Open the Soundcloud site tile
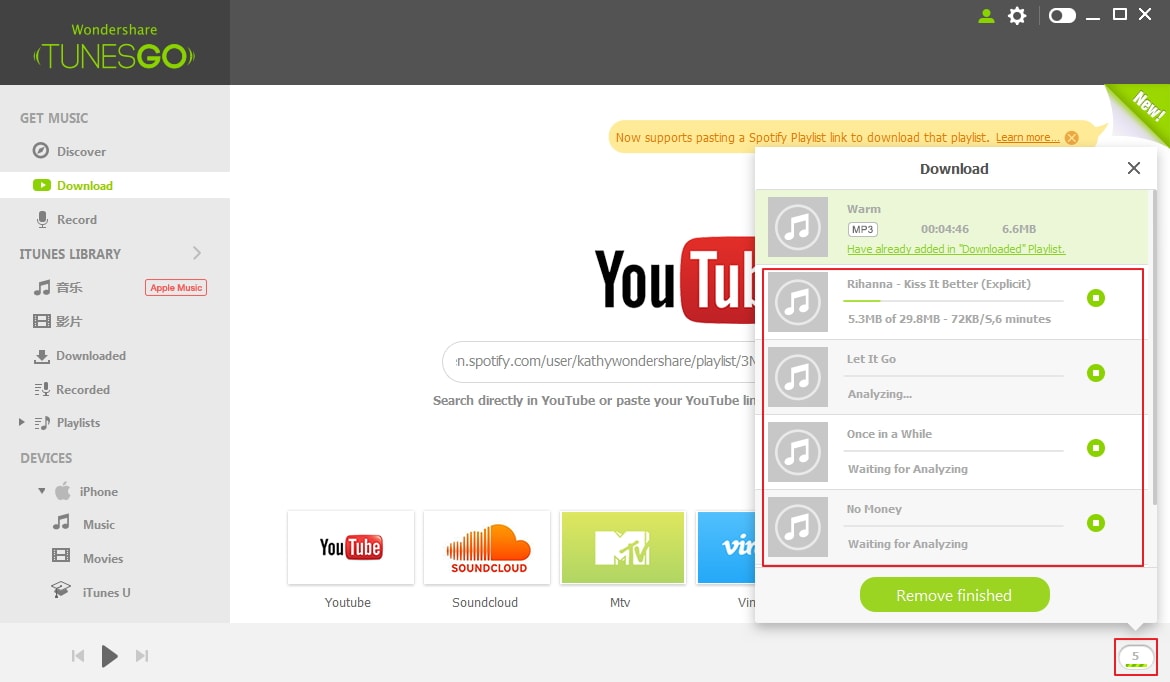The image size is (1170, 682). click(x=487, y=548)
